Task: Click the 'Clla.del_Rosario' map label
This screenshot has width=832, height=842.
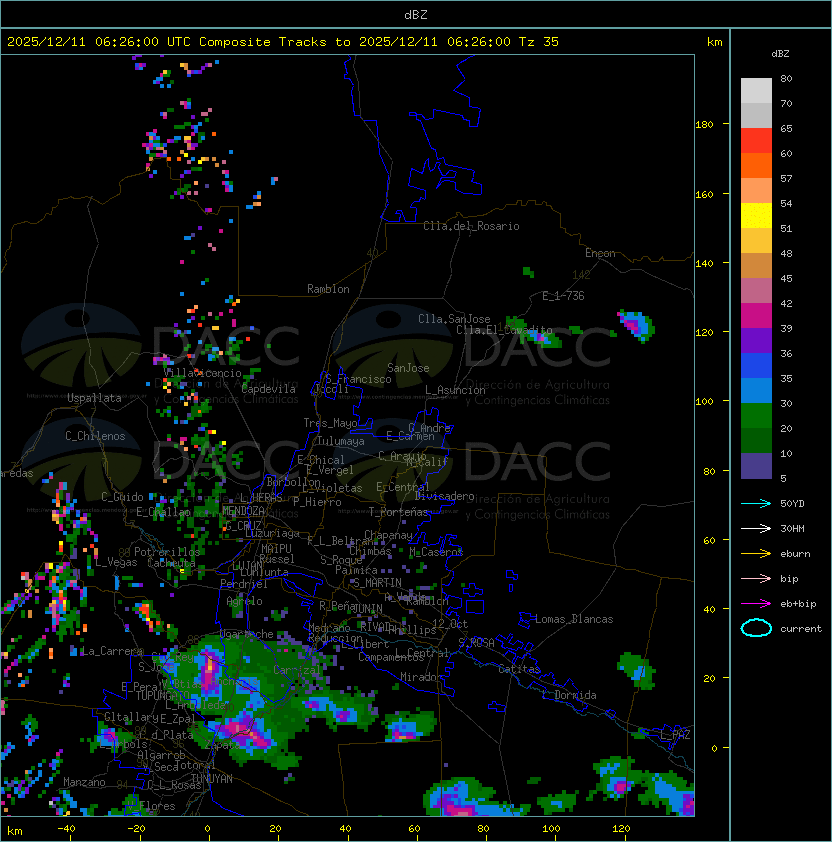Action: click(471, 226)
